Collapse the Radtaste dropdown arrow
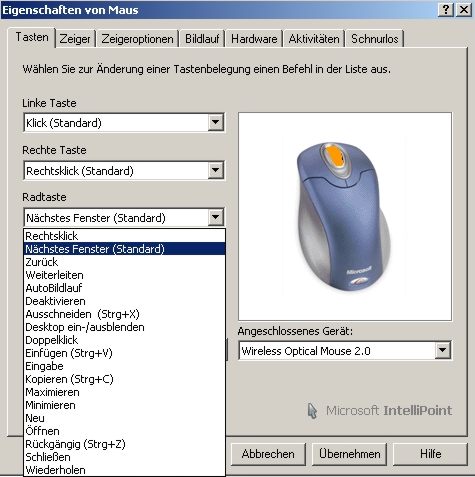This screenshot has width=475, height=477. click(216, 217)
